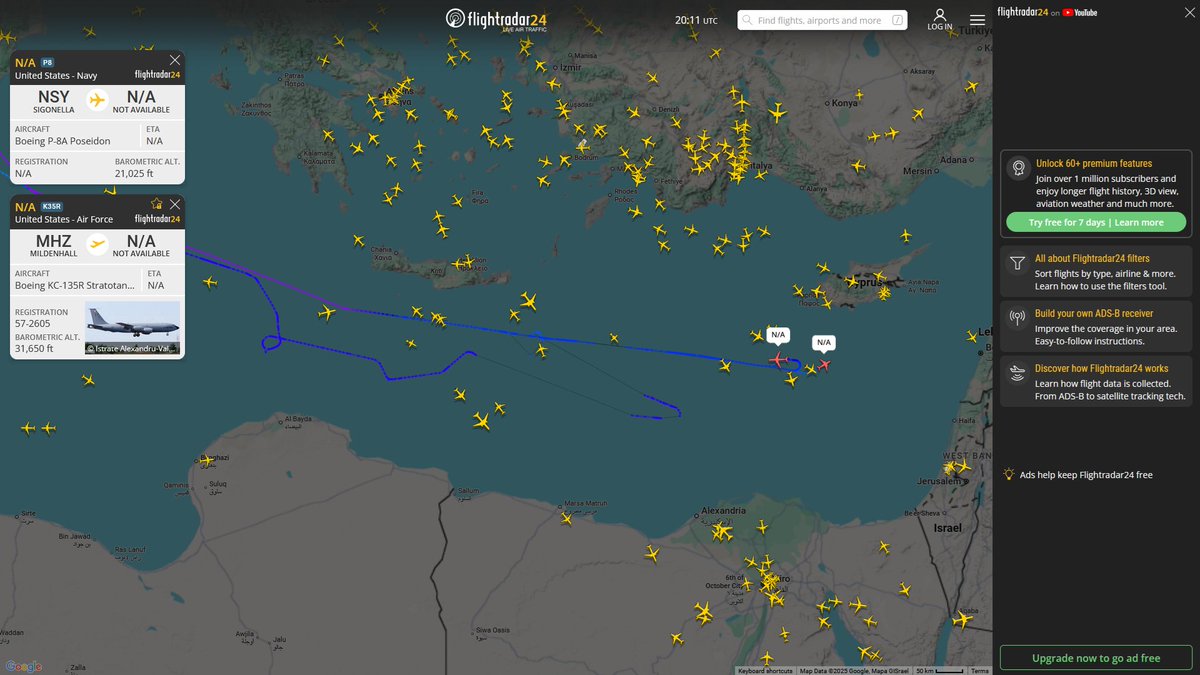Click the Al Bayda label on map
The height and width of the screenshot is (675, 1200).
tap(299, 419)
